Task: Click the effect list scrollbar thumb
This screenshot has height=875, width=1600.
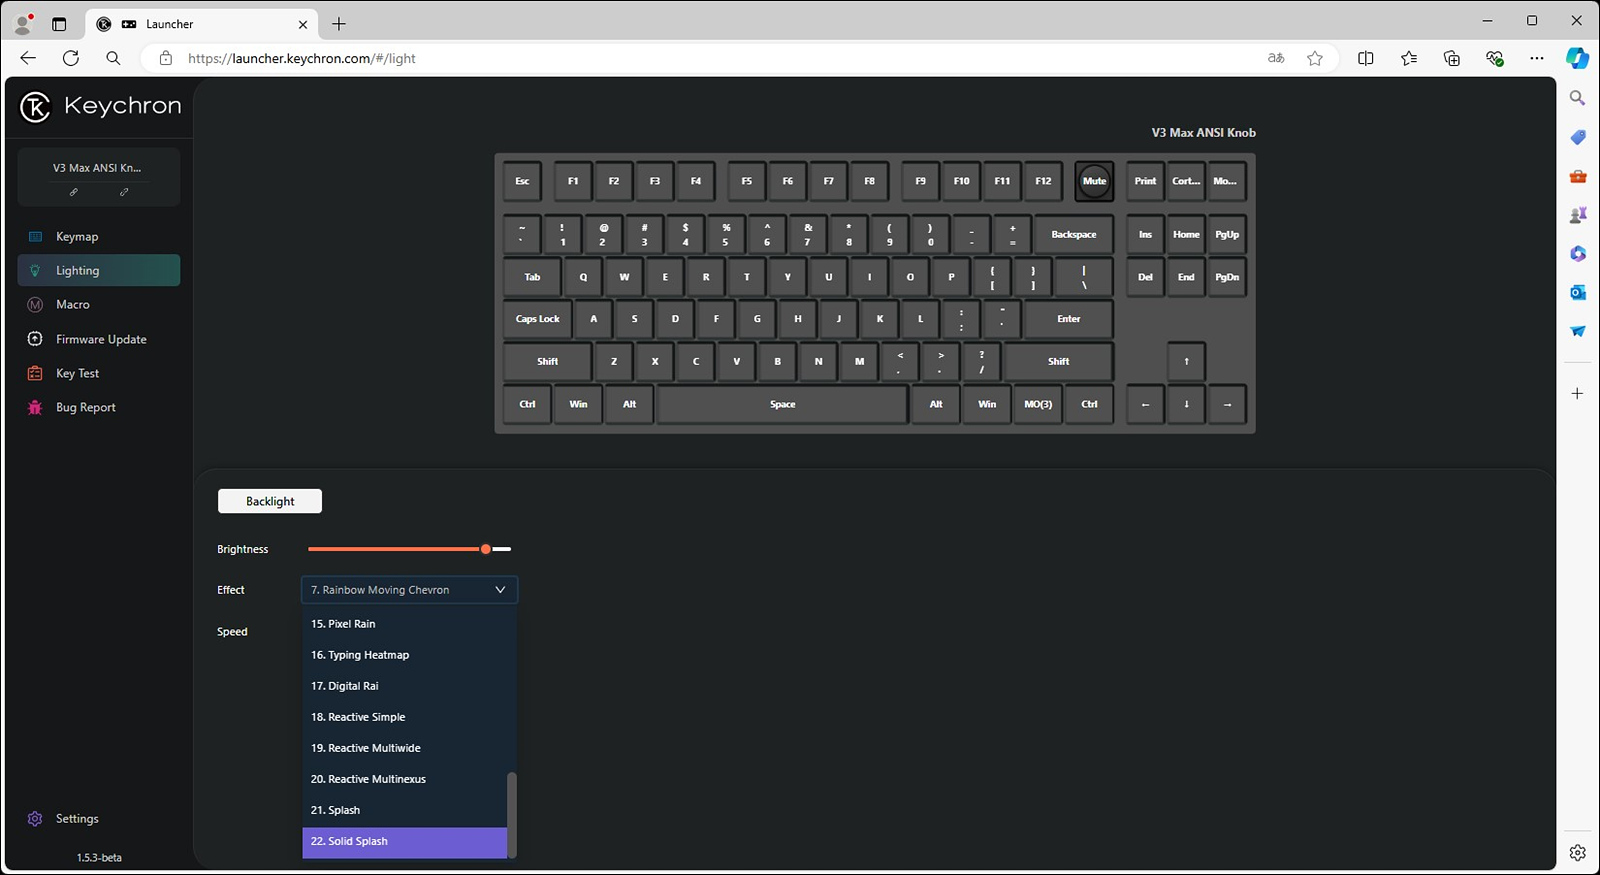Action: [512, 814]
